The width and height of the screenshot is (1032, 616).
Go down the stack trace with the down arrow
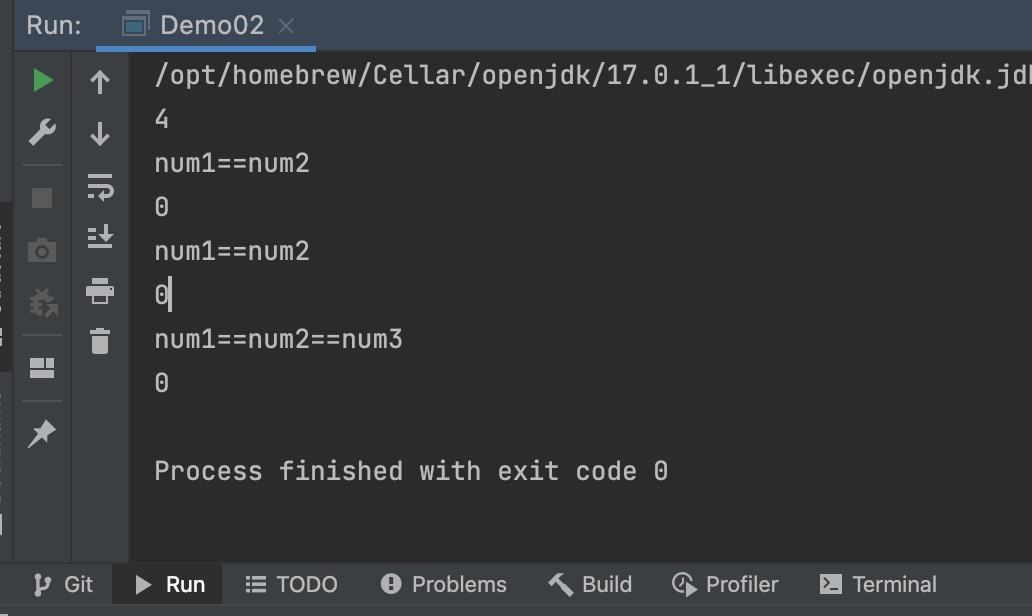click(x=100, y=134)
